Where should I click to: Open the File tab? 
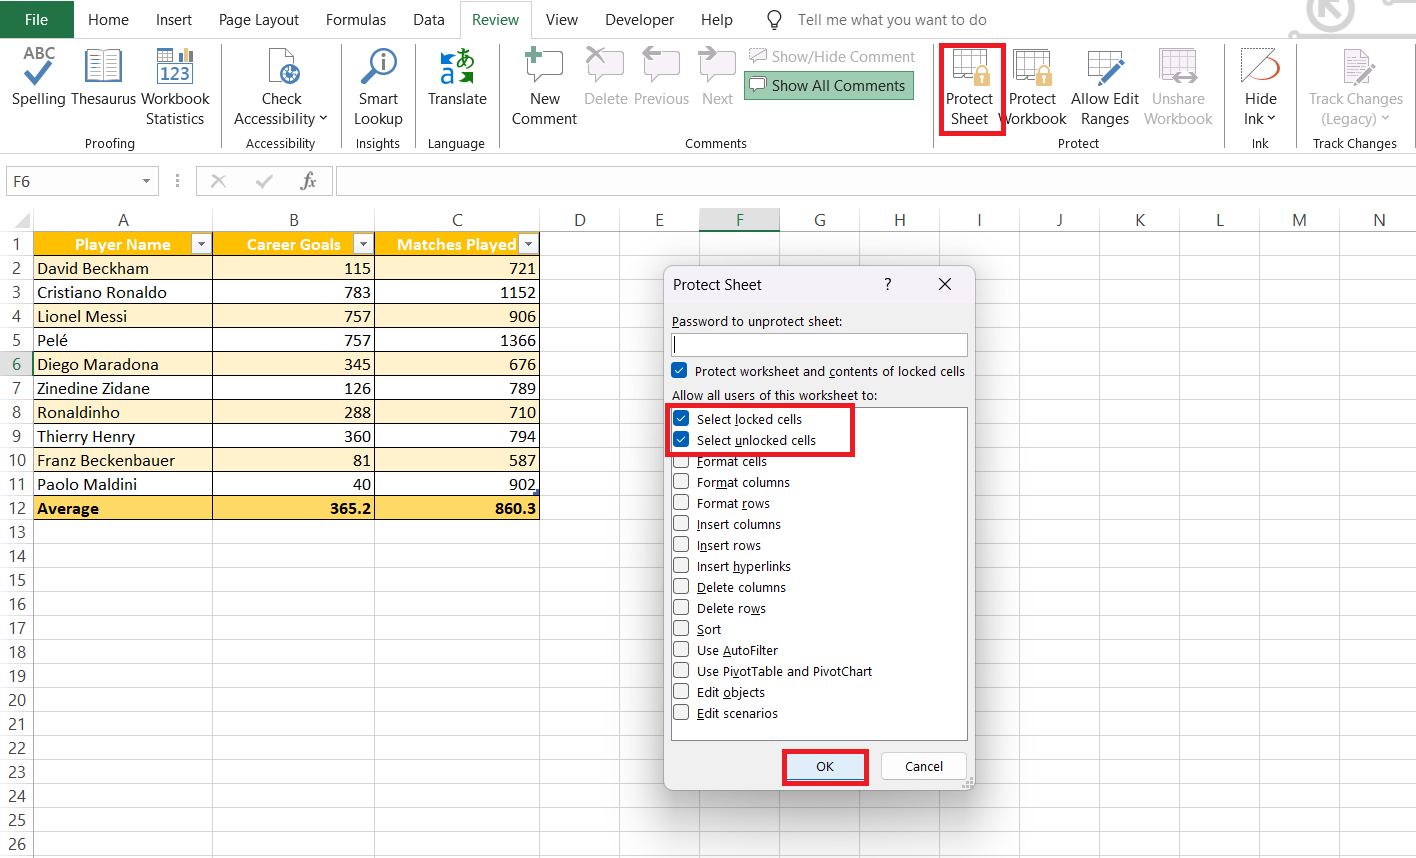click(36, 19)
